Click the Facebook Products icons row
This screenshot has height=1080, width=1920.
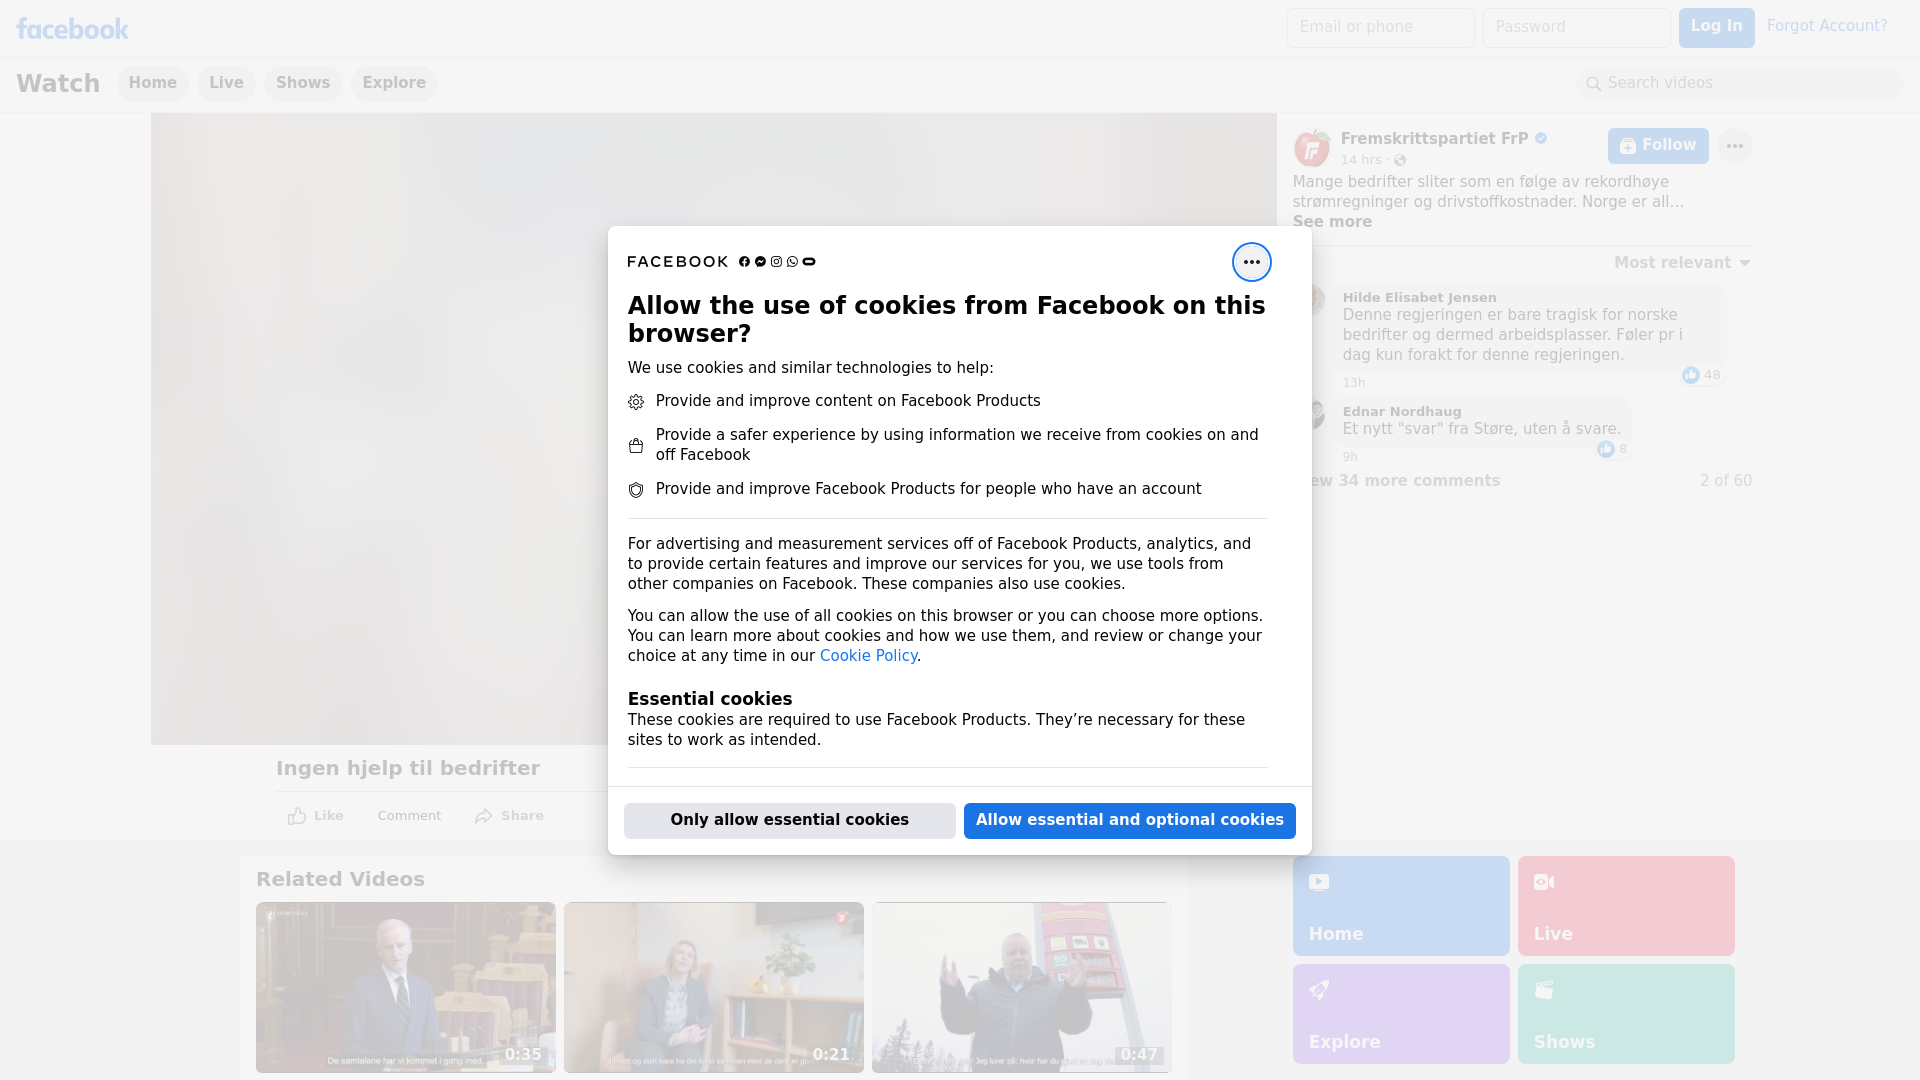pos(777,262)
